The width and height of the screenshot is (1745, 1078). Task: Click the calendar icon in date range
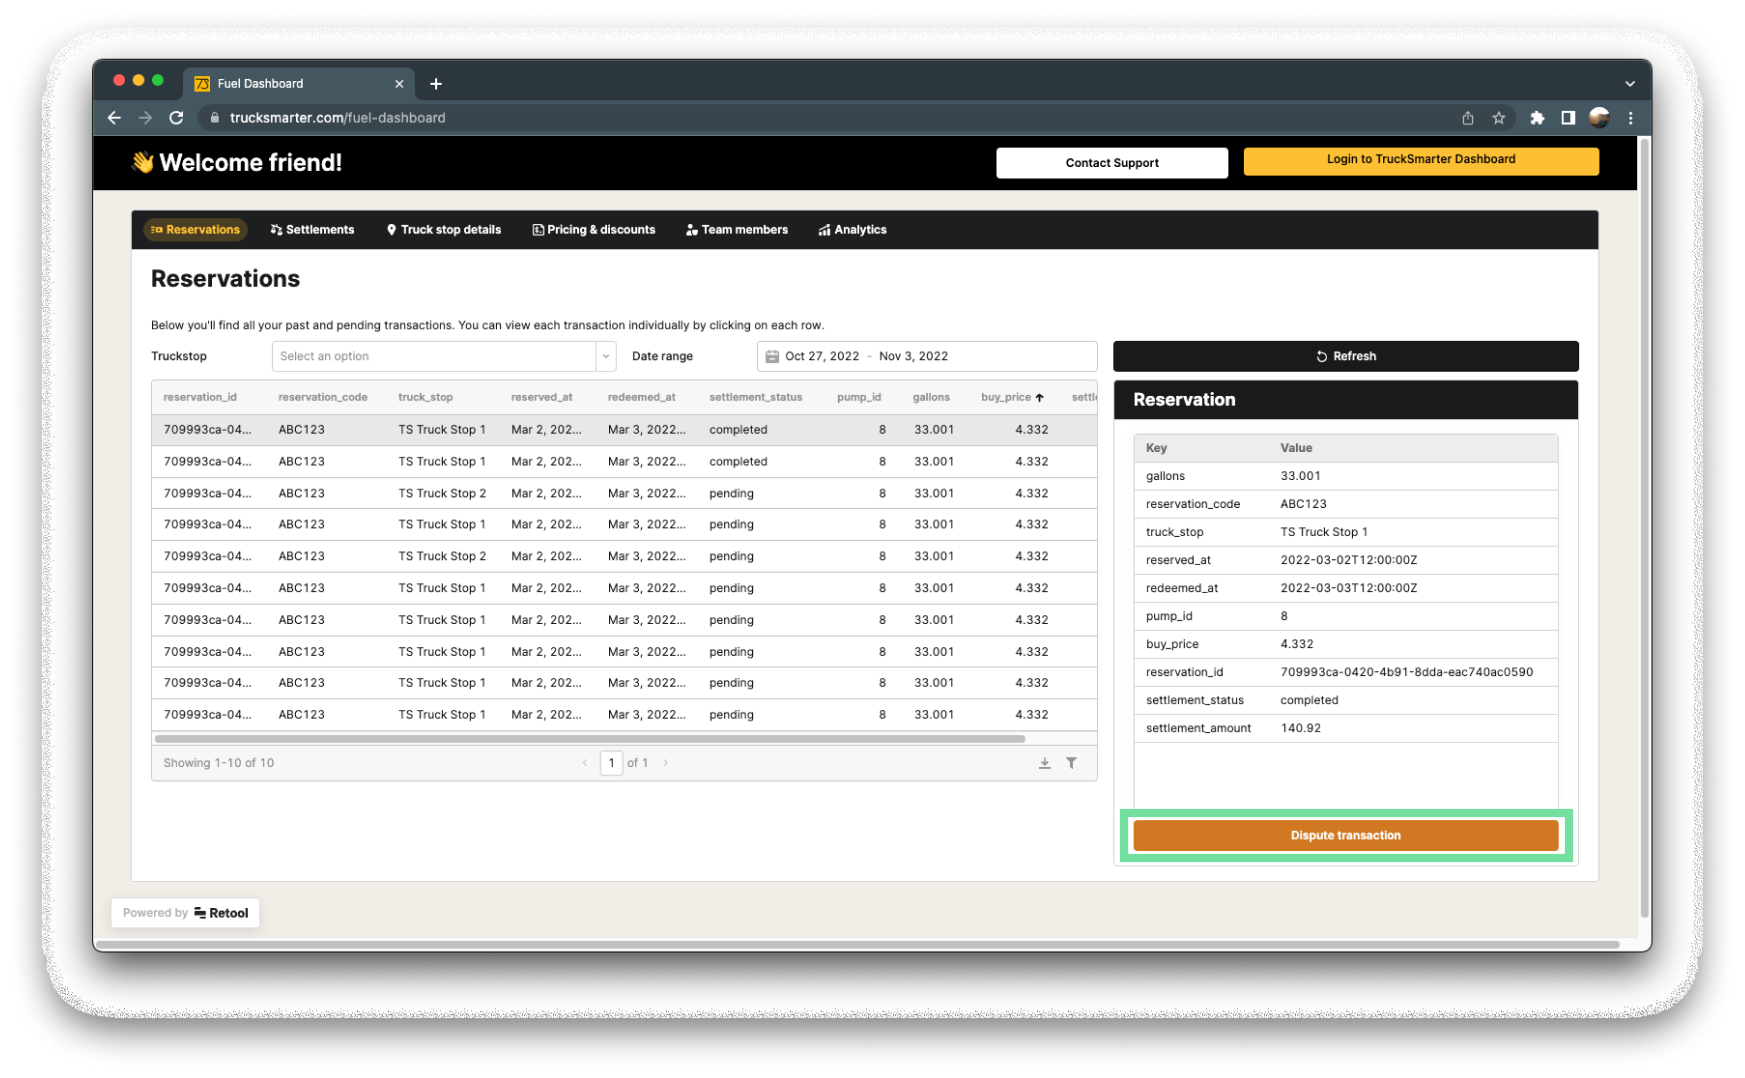pos(772,356)
